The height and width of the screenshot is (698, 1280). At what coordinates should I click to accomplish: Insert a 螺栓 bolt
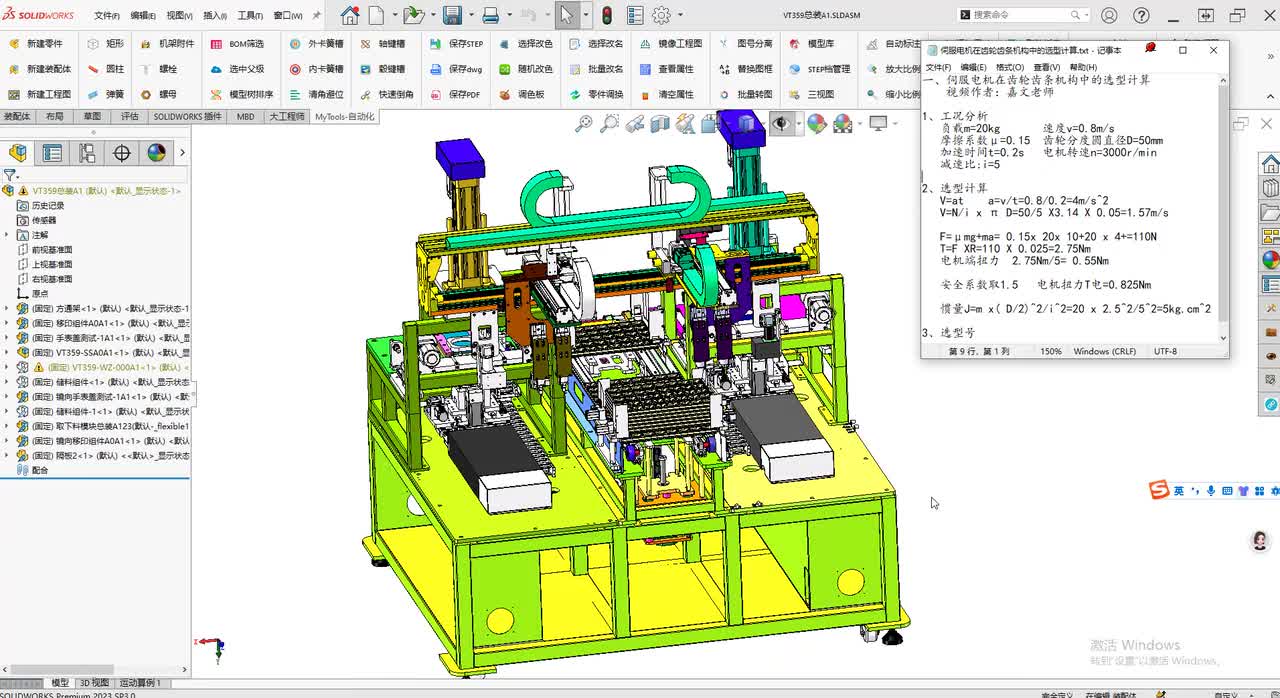(x=159, y=69)
